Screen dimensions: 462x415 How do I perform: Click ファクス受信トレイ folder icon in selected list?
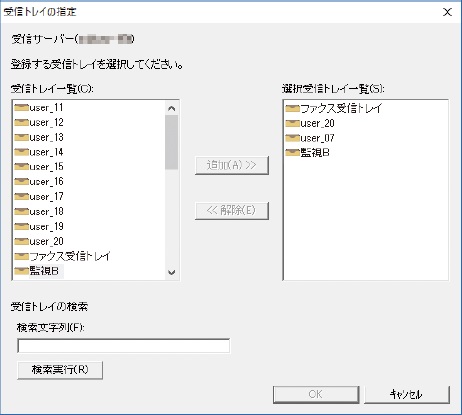(293, 108)
